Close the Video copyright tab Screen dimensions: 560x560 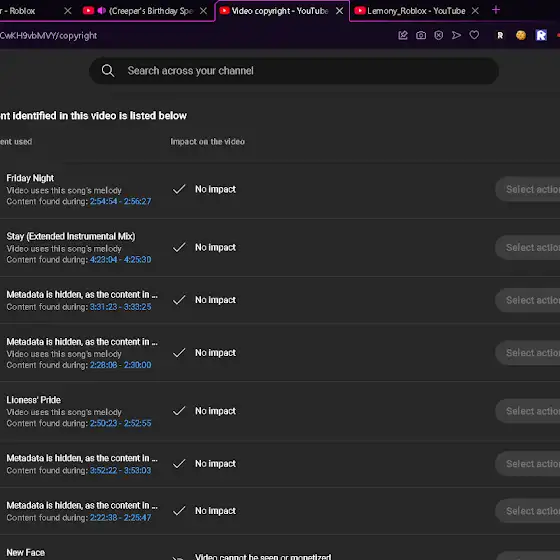339,11
